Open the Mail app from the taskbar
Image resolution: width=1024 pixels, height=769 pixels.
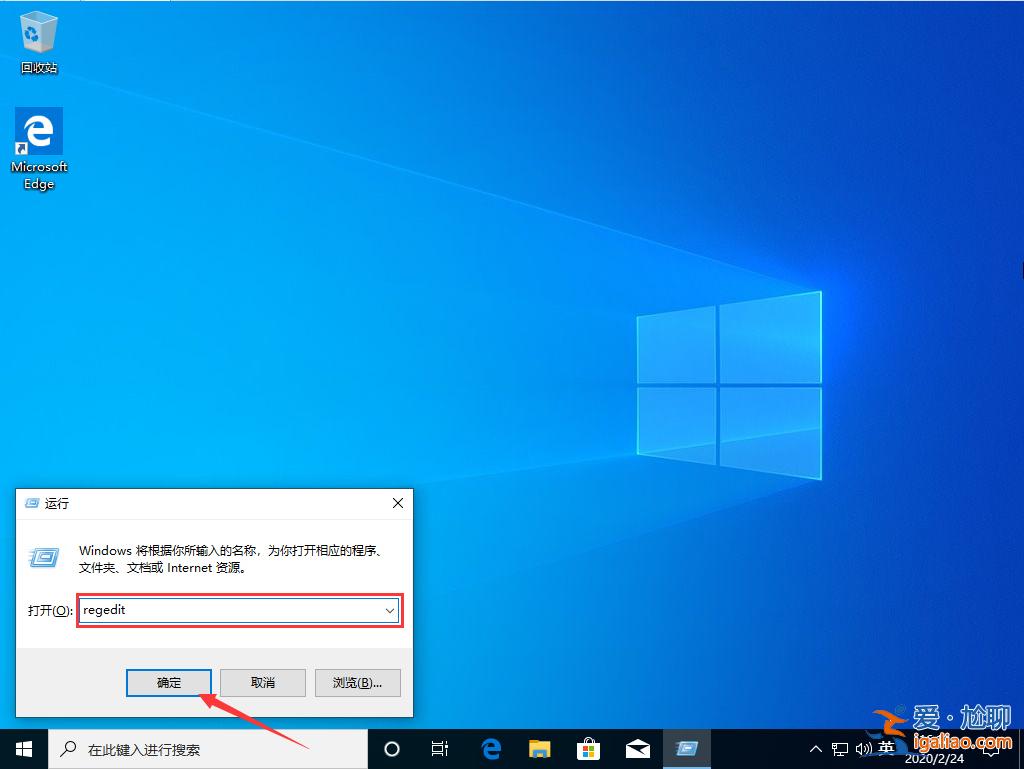[x=638, y=748]
